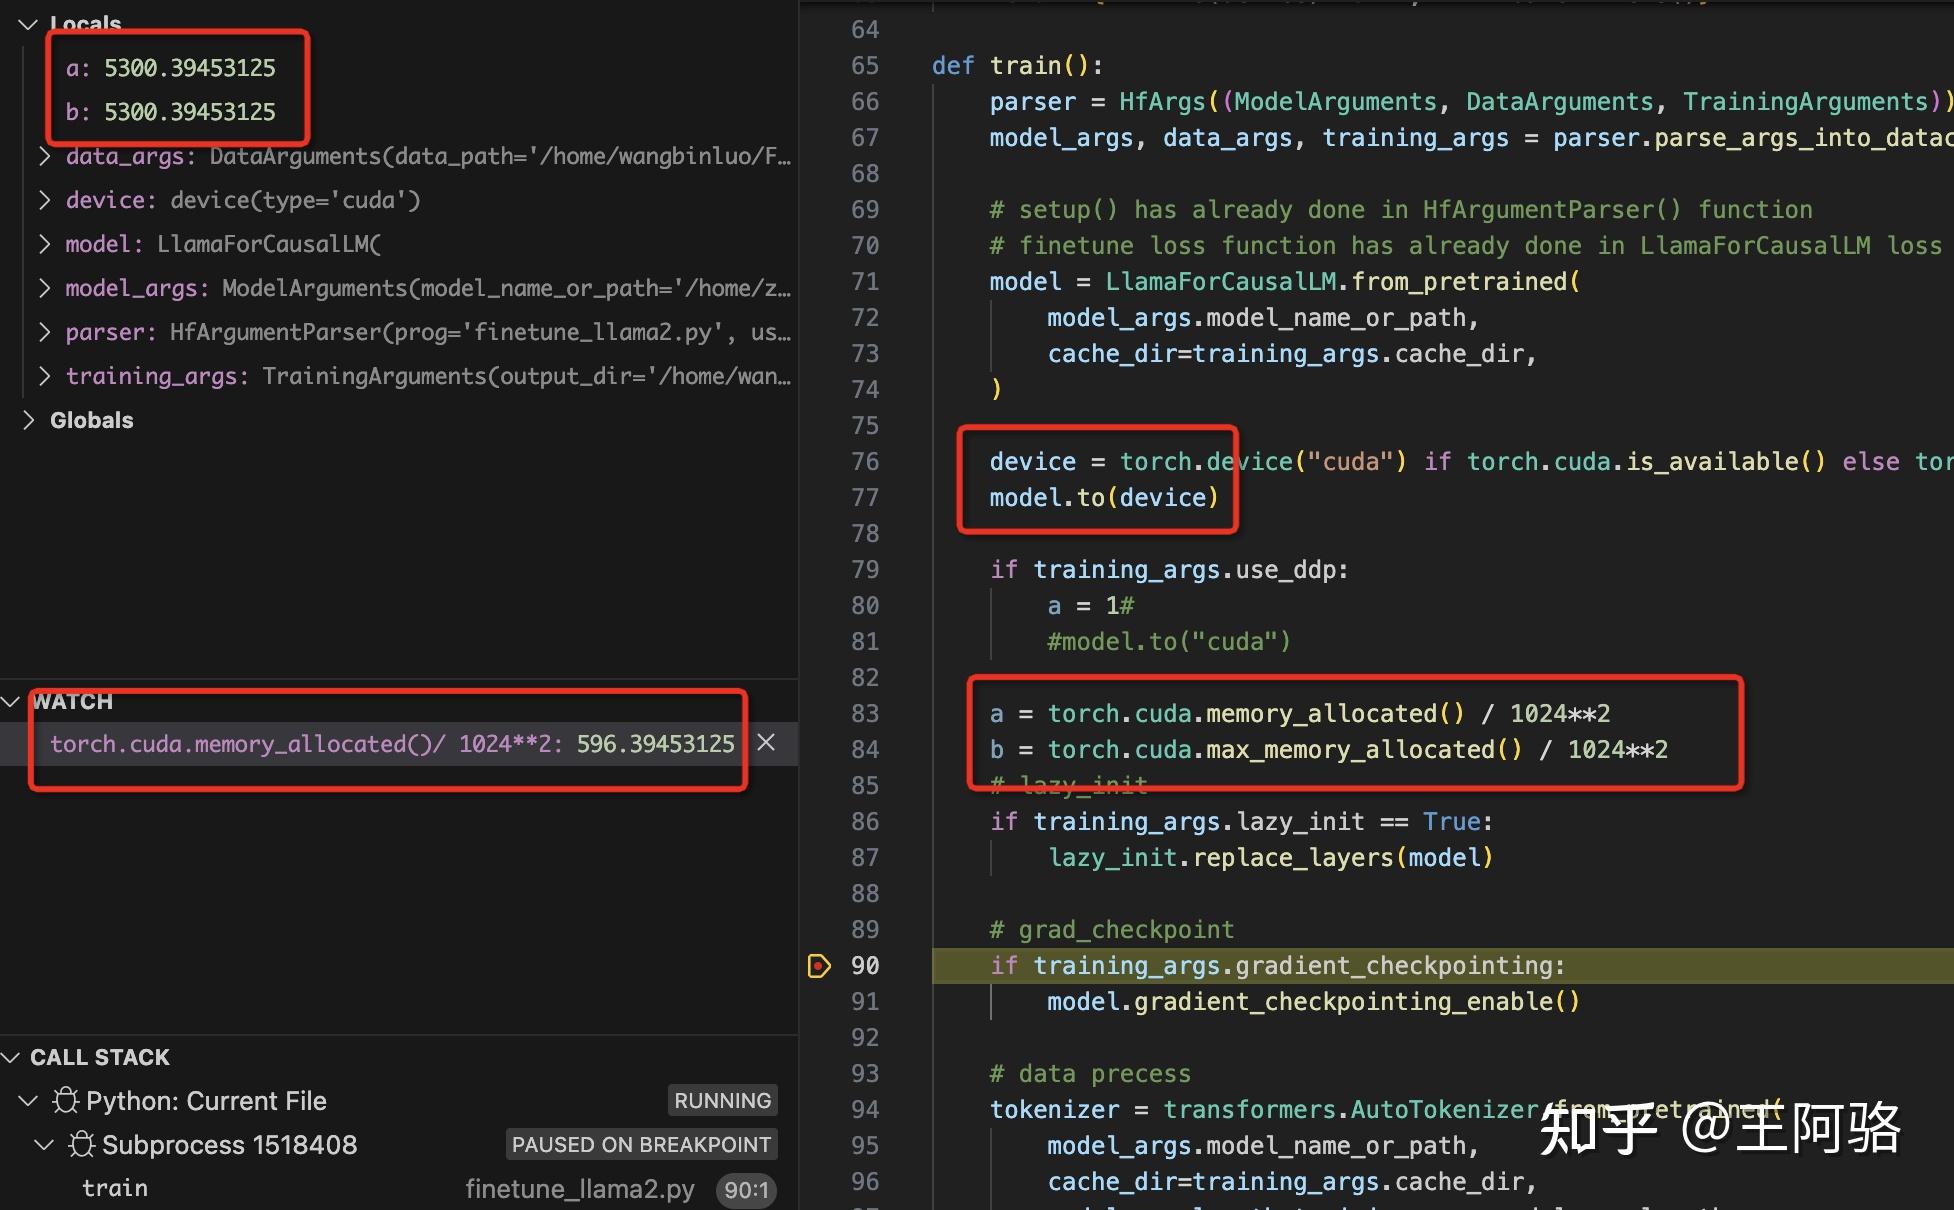This screenshot has height=1210, width=1954.
Task: Click the chevron icon before model_args variable
Action: (44, 288)
